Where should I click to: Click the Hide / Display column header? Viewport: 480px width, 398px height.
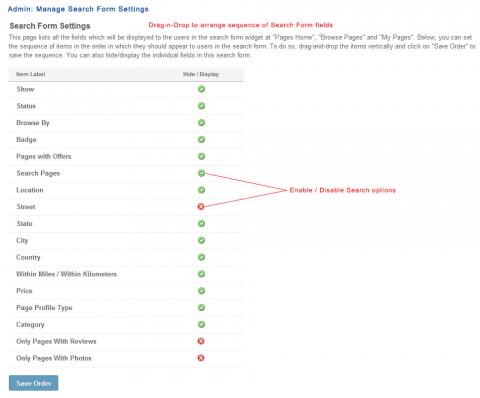tap(201, 74)
